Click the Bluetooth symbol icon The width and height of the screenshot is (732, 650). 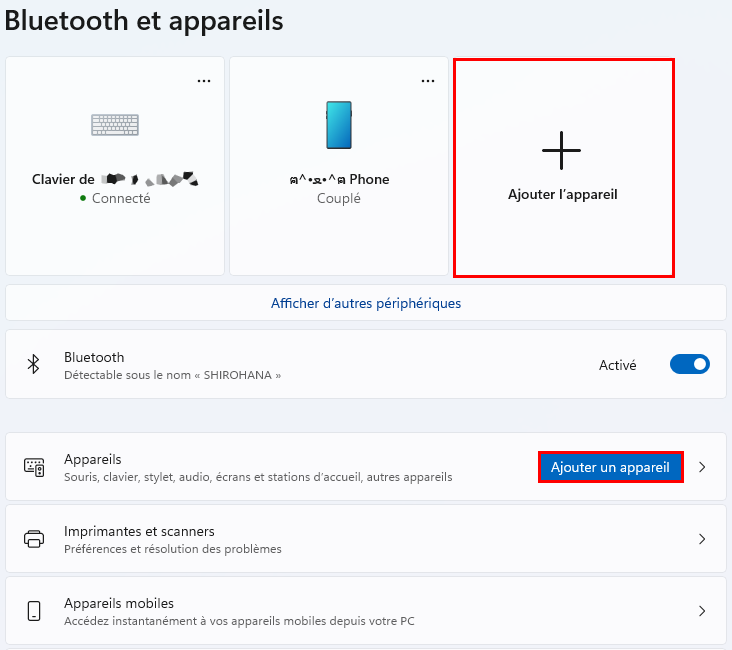point(33,364)
